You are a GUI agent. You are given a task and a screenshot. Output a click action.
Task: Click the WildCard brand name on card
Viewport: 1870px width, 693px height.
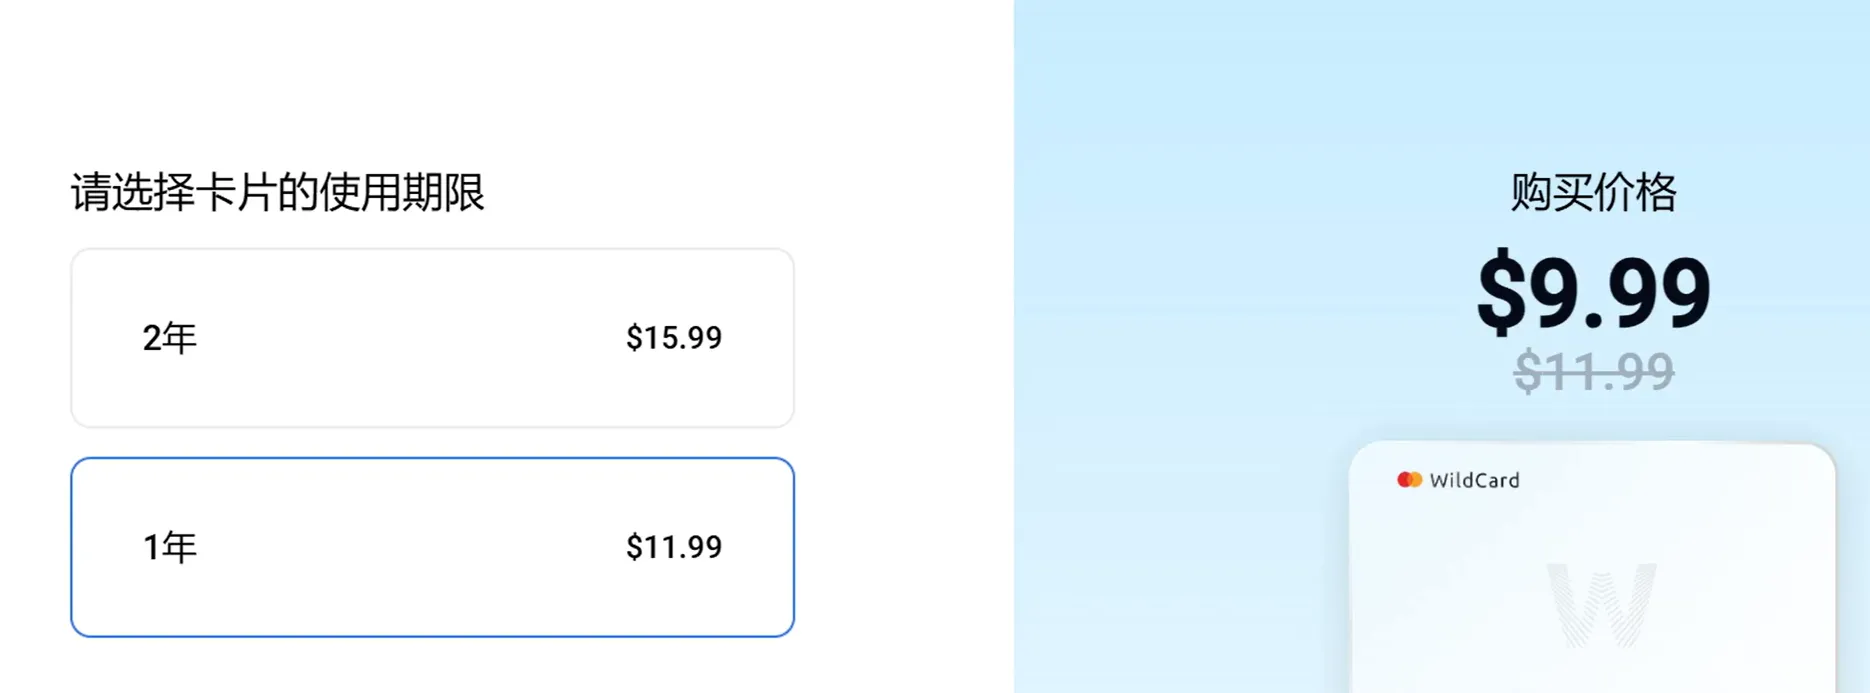(x=1474, y=480)
